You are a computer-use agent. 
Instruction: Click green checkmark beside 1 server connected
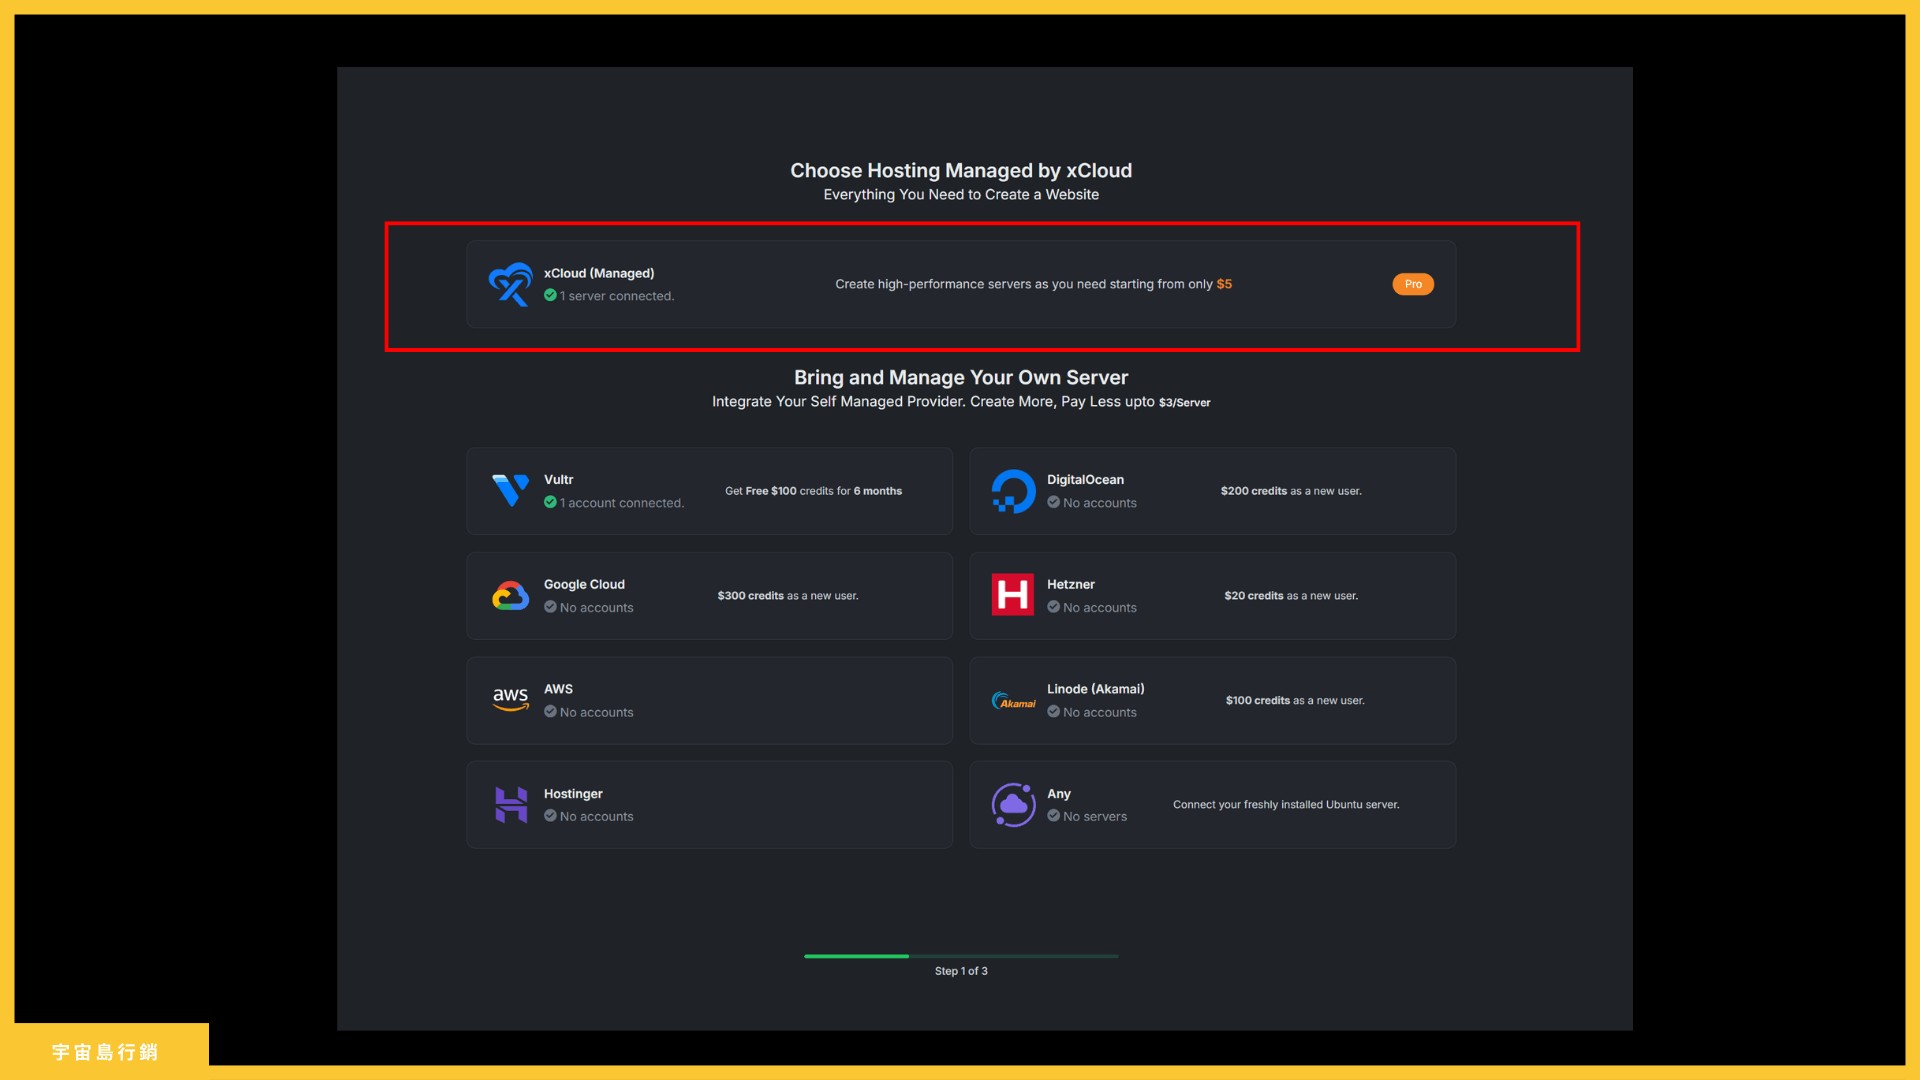tap(550, 296)
